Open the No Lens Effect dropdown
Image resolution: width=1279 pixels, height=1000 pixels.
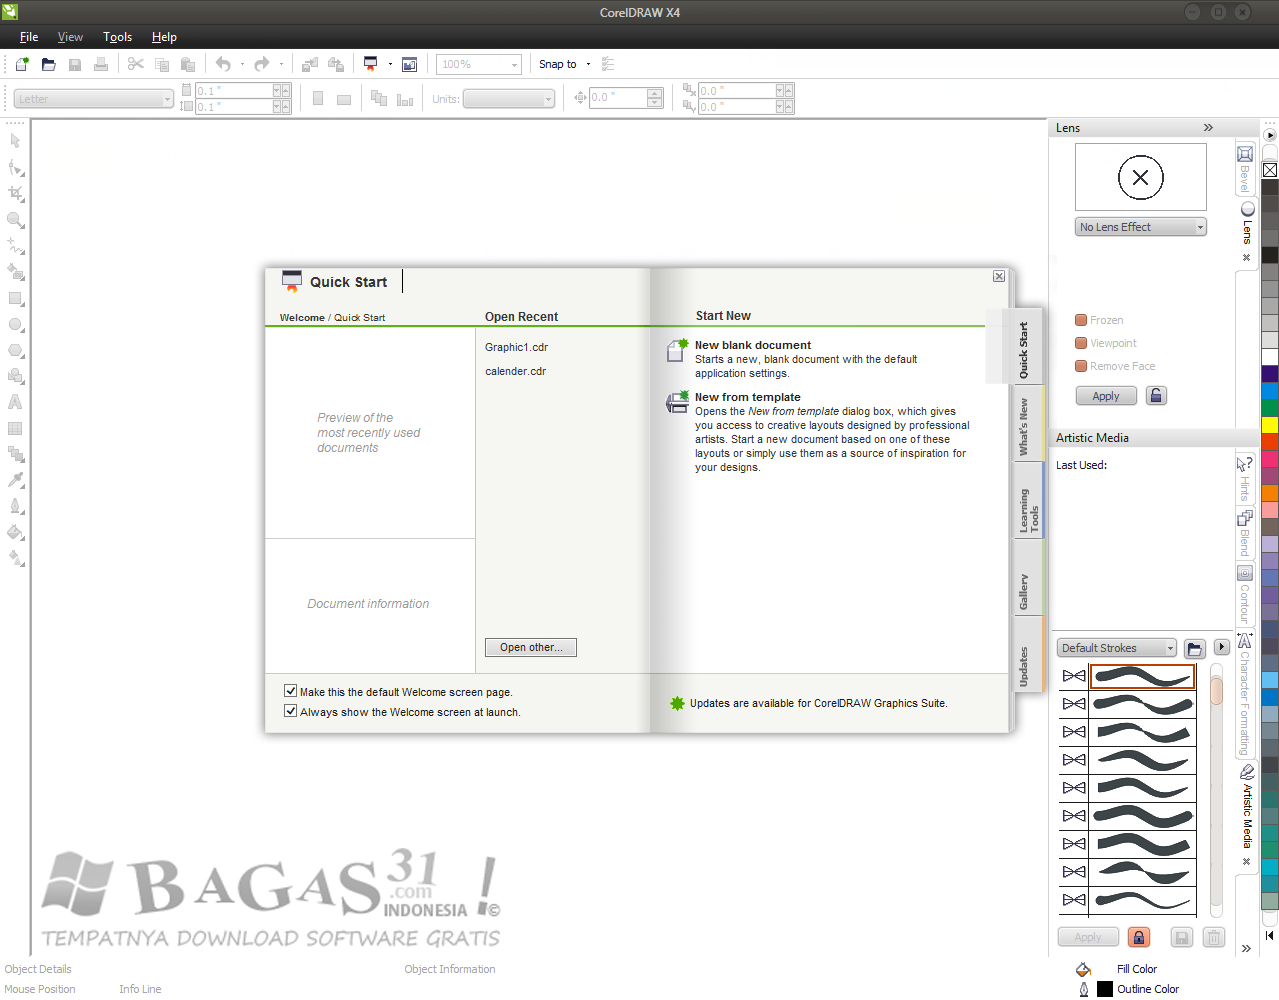click(1141, 227)
